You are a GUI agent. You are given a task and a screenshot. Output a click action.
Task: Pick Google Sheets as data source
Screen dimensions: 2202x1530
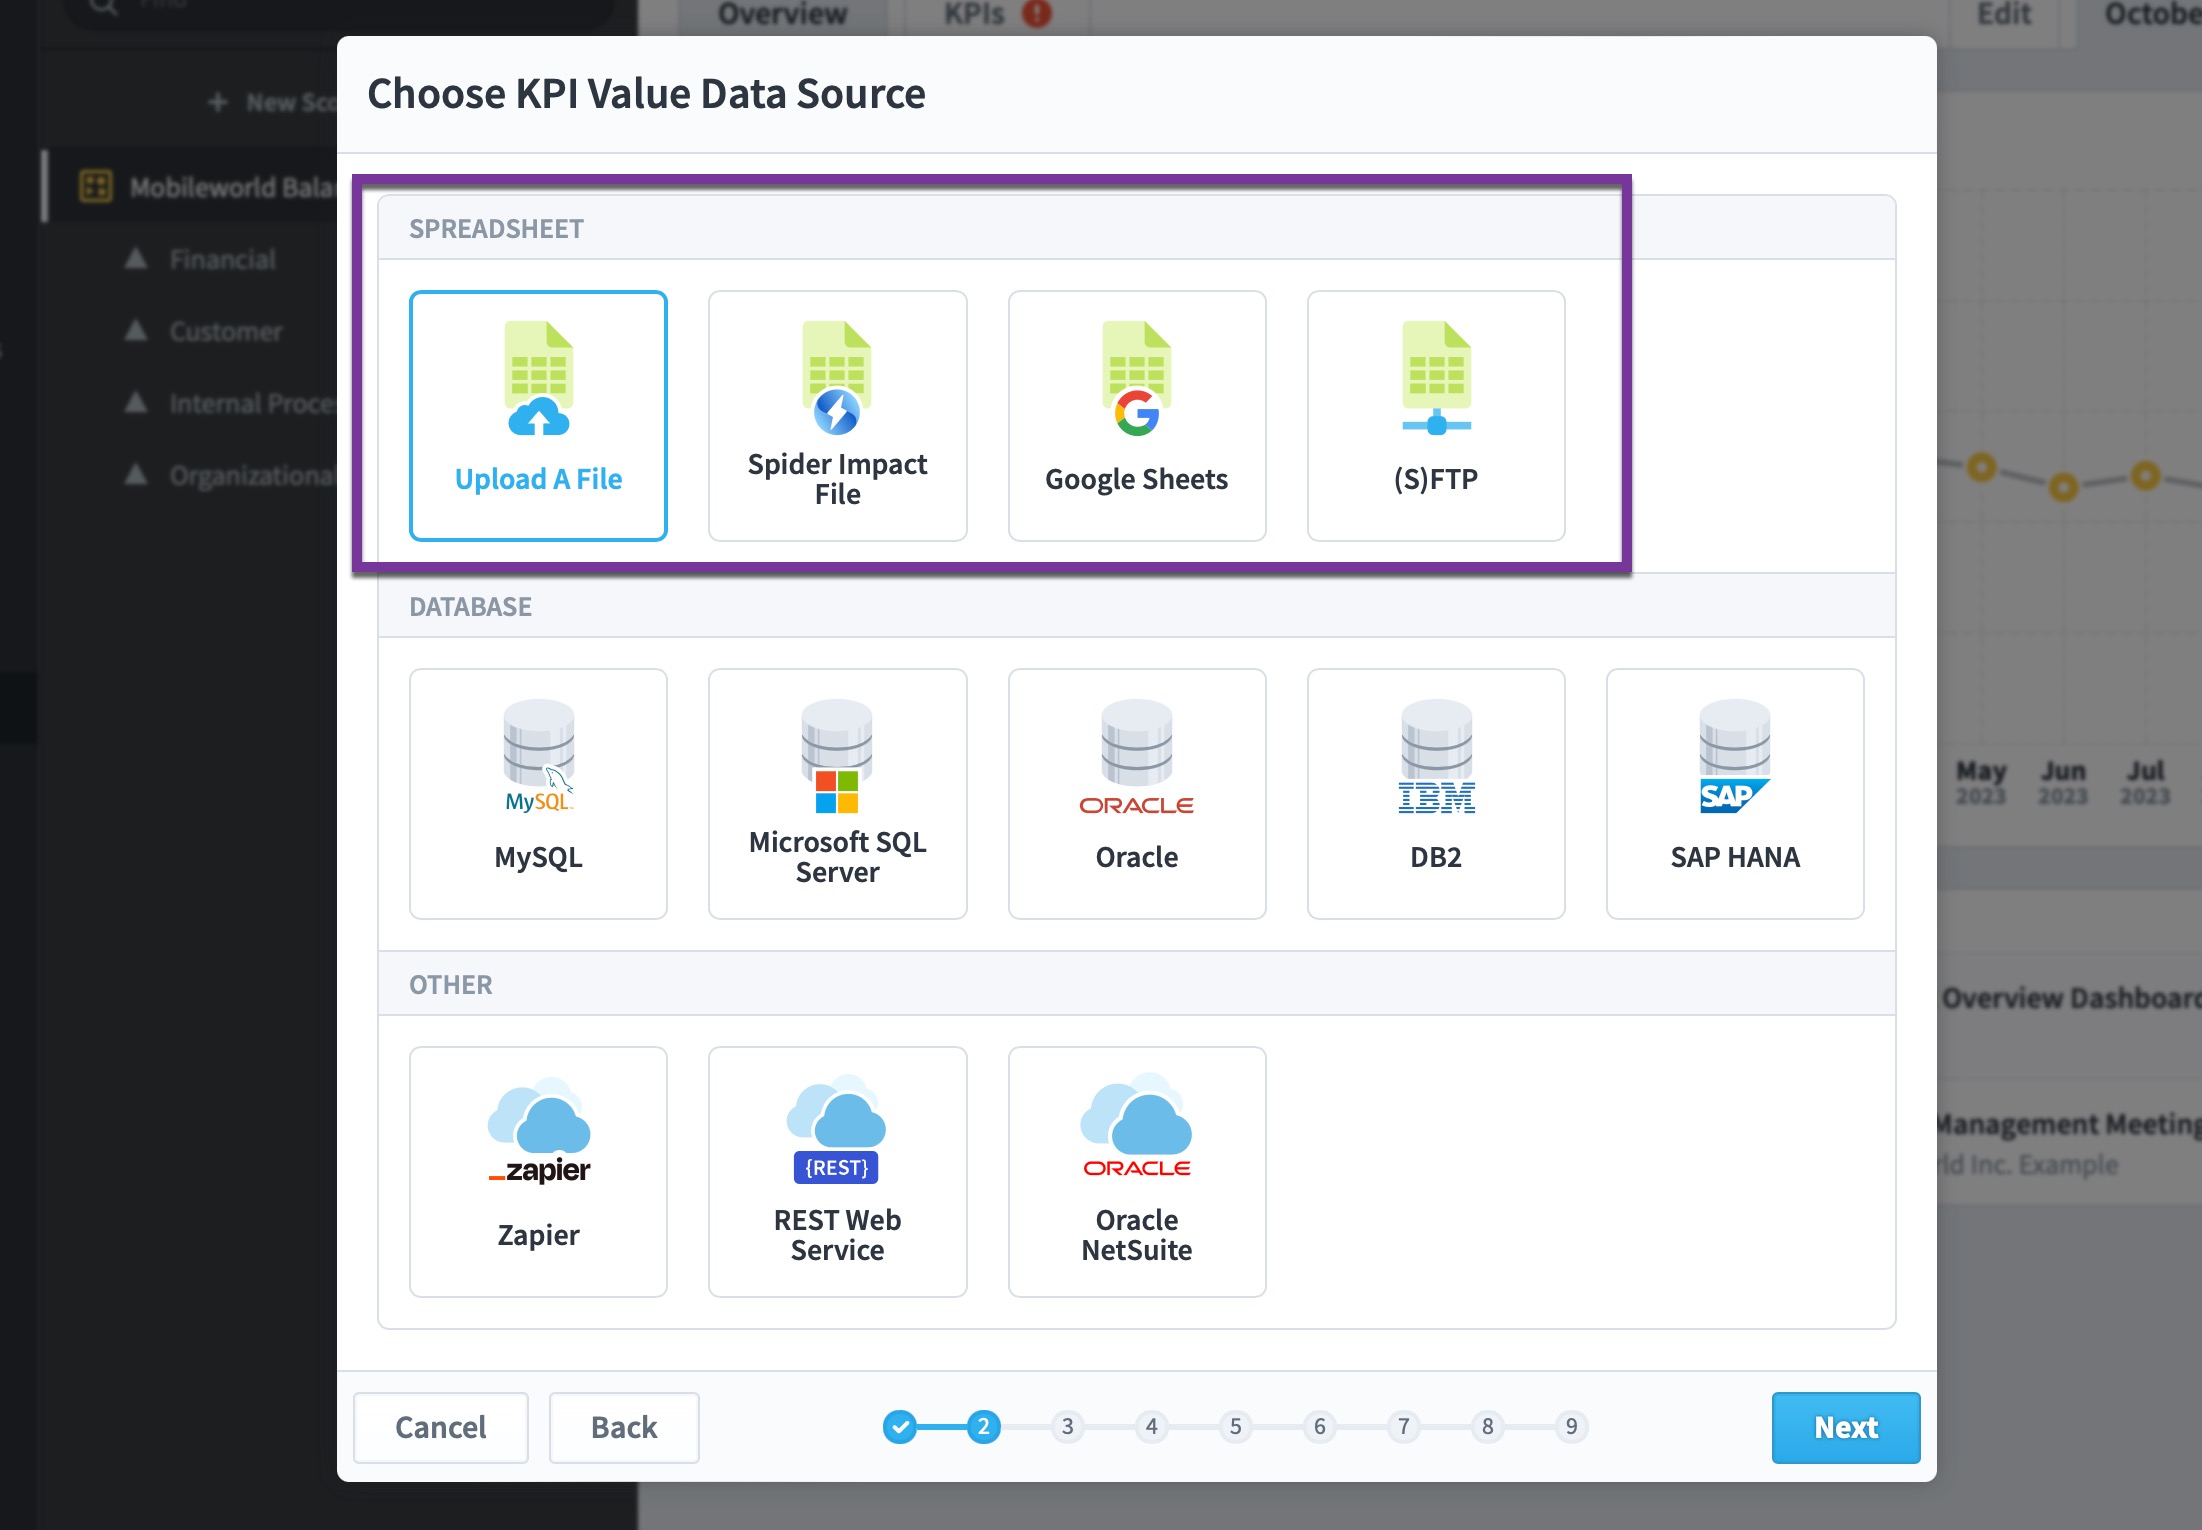pos(1137,416)
